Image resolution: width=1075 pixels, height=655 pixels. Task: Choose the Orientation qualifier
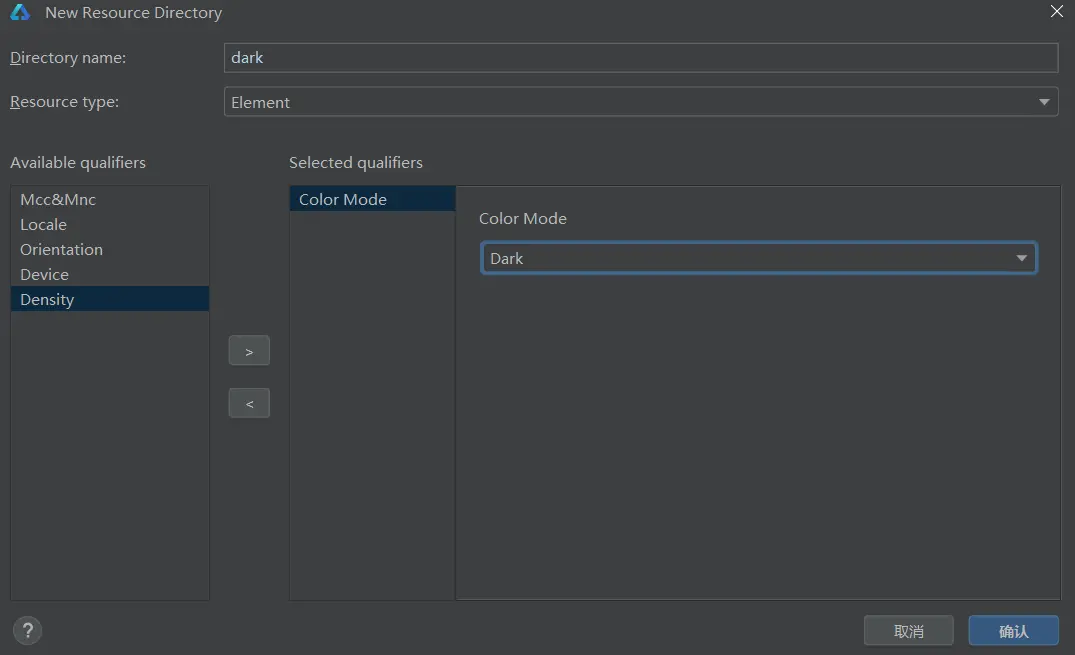coord(61,249)
